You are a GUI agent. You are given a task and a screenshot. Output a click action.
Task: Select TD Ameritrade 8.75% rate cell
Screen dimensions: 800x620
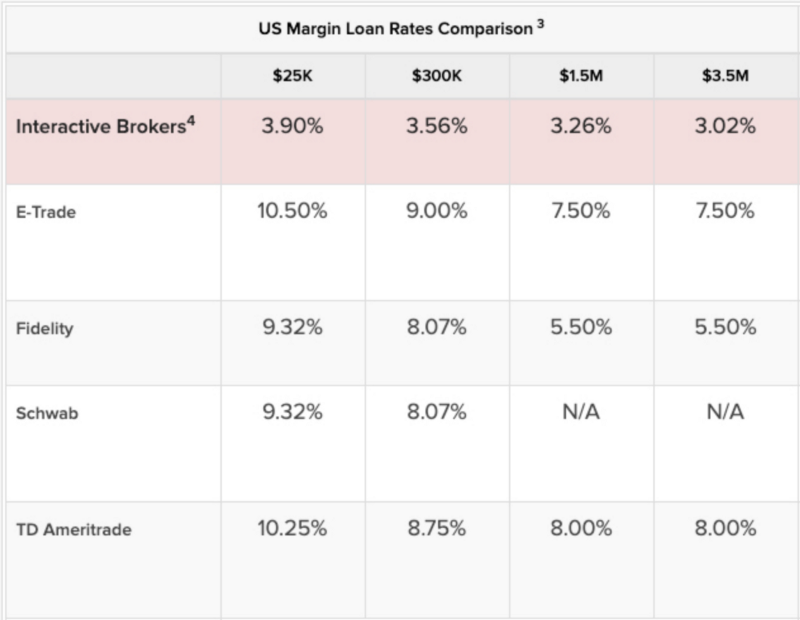[x=437, y=529]
